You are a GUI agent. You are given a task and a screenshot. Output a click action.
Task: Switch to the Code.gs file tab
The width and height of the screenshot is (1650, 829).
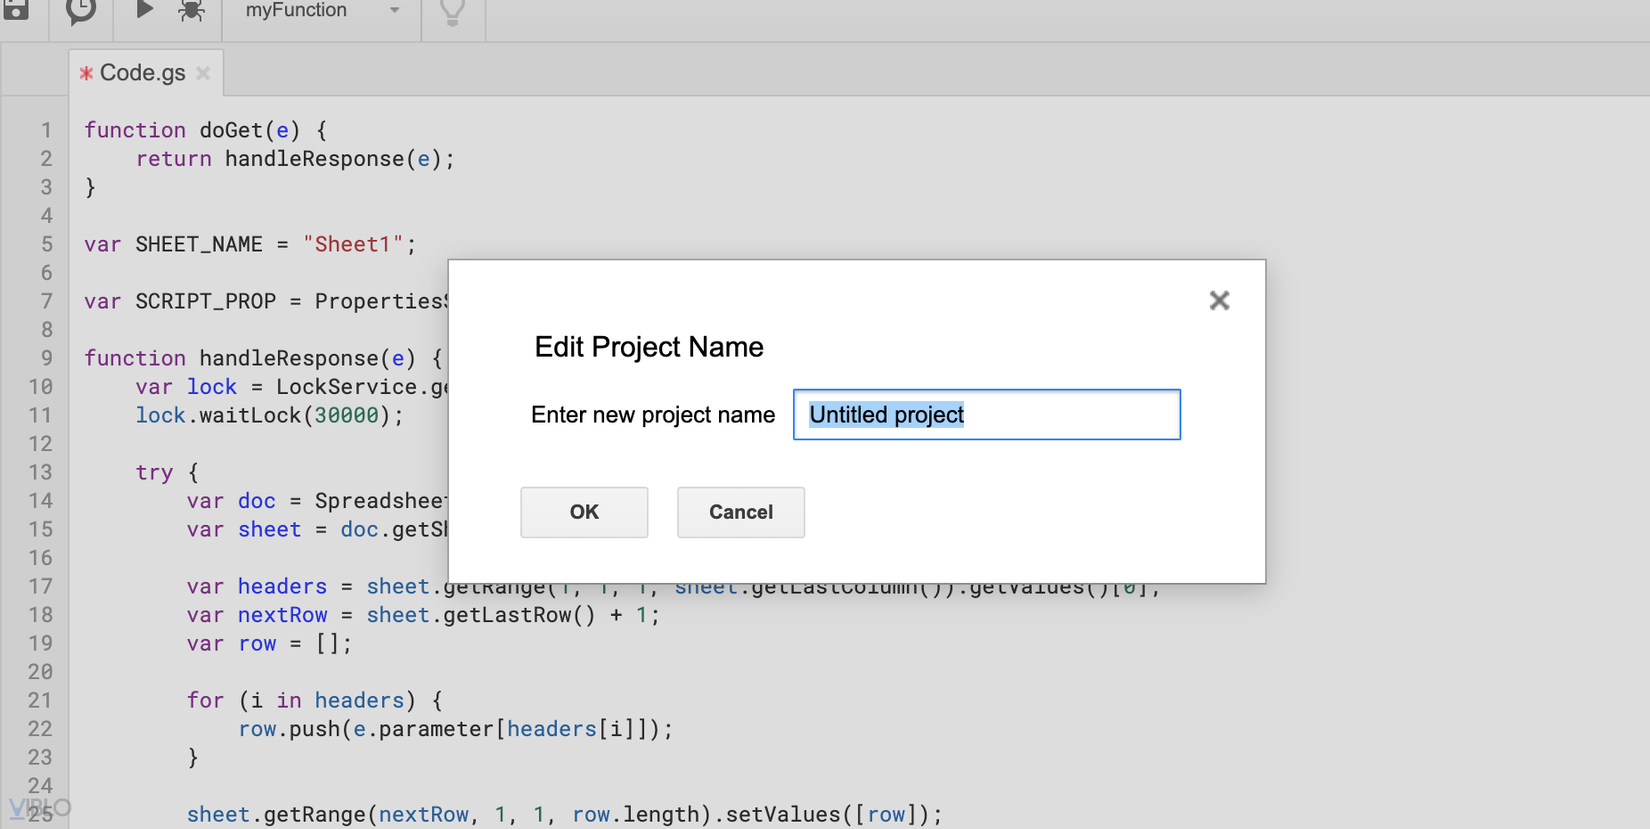(x=142, y=73)
